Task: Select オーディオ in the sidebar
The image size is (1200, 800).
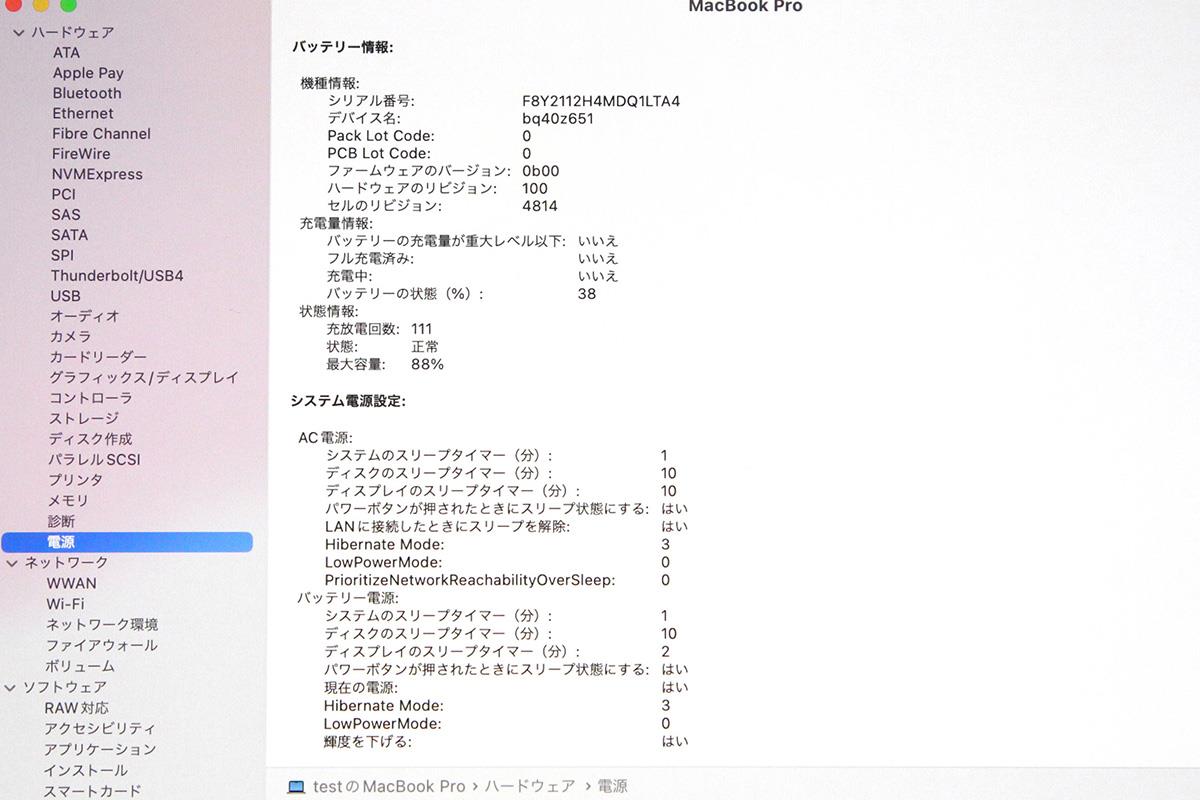Action: pos(85,316)
